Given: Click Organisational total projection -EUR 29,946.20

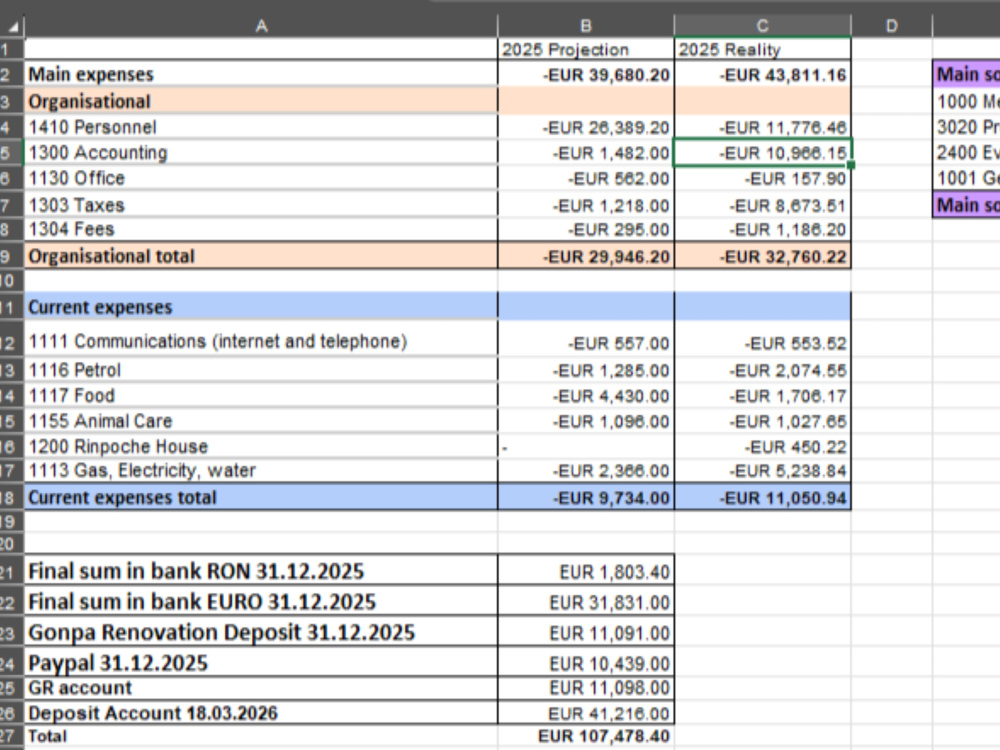Looking at the screenshot, I should 585,256.
